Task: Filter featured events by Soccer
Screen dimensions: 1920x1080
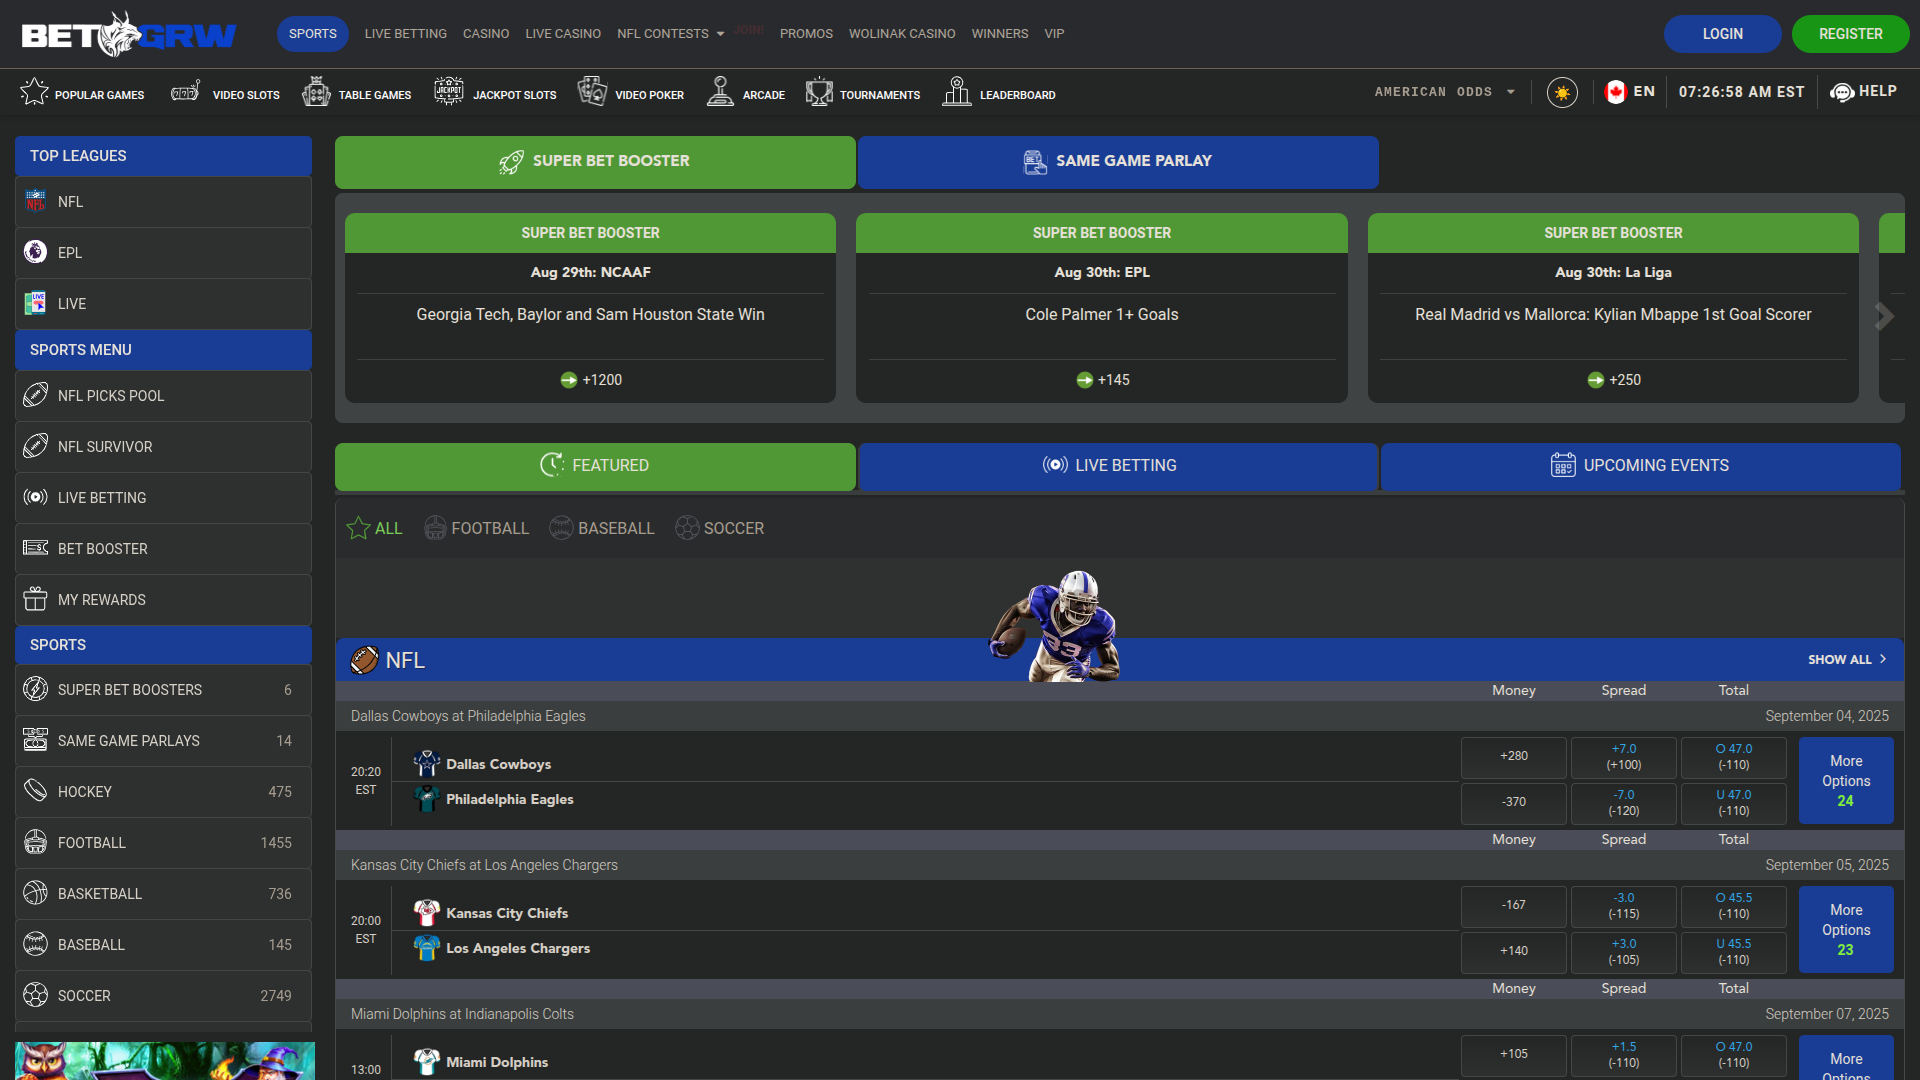Action: (720, 528)
